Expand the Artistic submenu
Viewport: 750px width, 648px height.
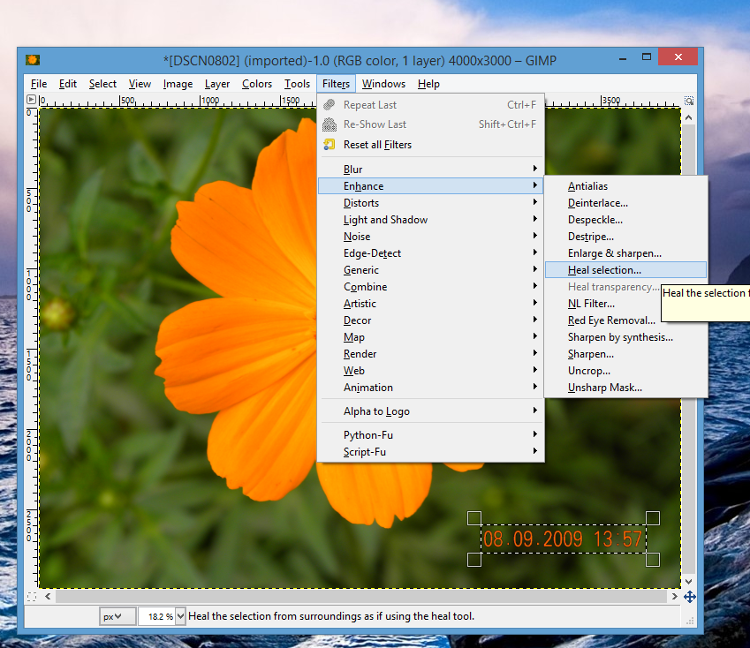(430, 303)
